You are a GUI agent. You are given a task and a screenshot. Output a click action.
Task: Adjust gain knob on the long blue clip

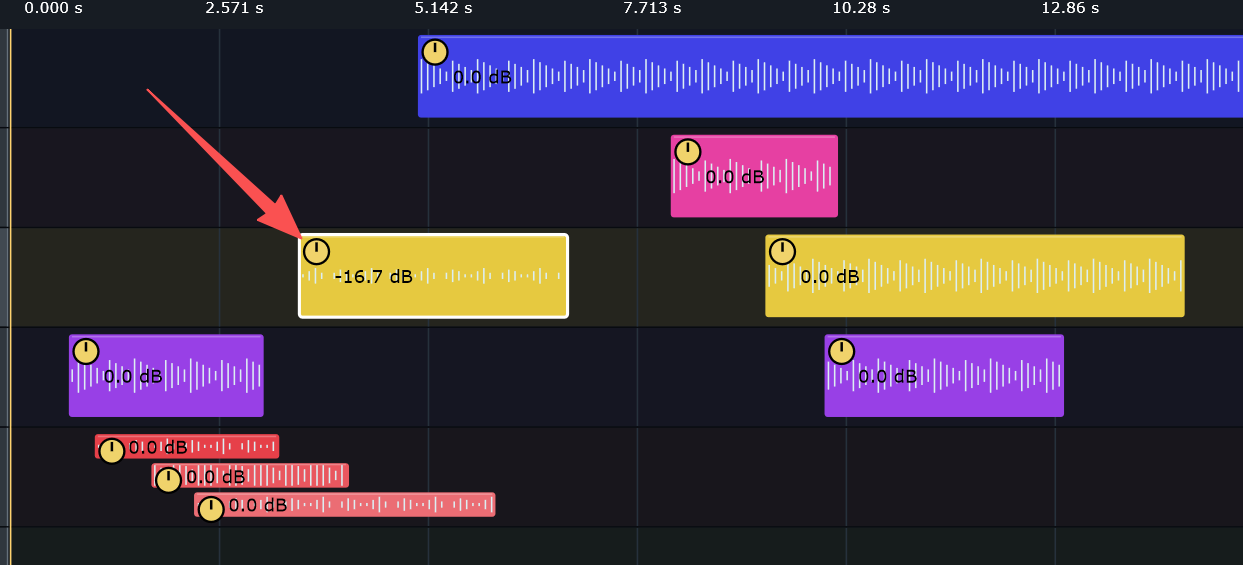[435, 52]
